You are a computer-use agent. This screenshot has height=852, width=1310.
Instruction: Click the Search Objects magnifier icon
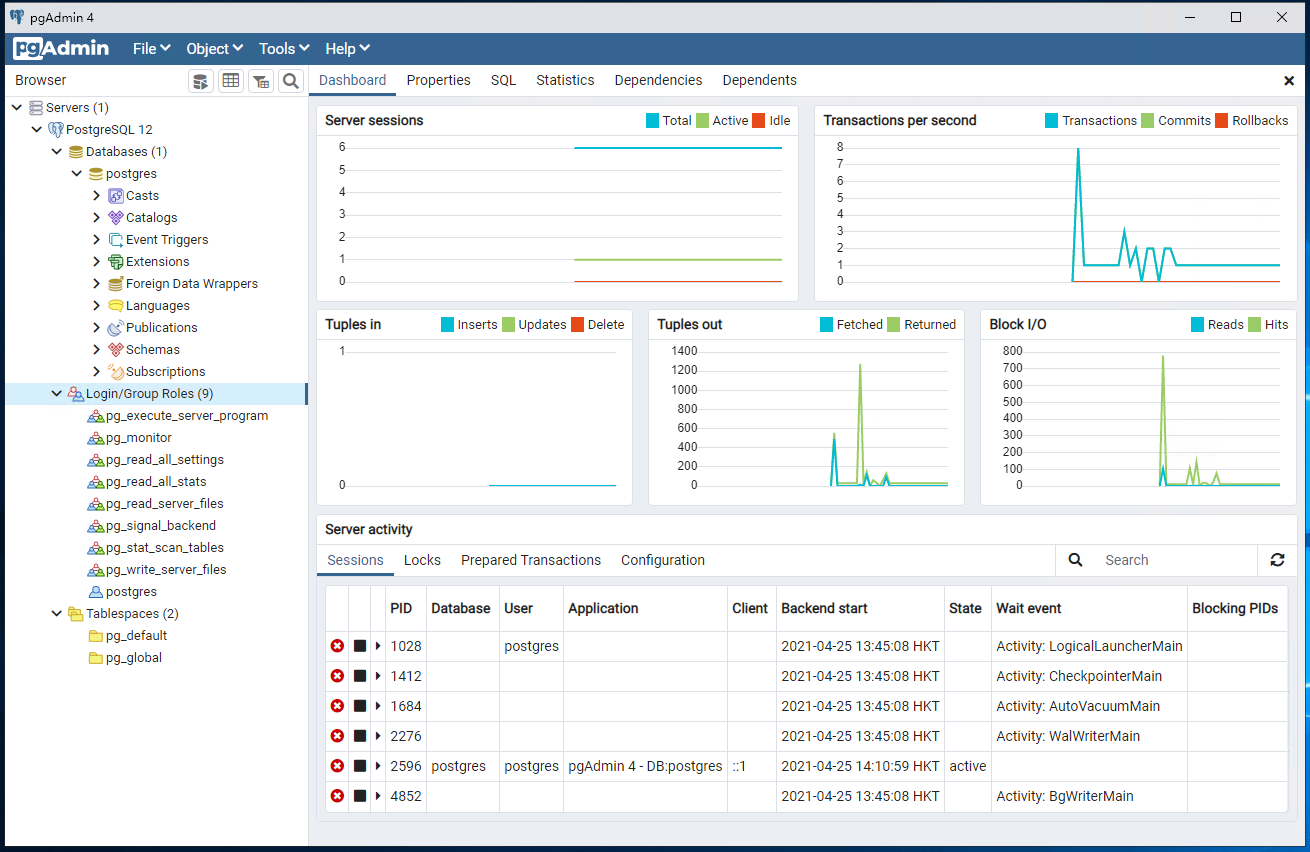[291, 80]
